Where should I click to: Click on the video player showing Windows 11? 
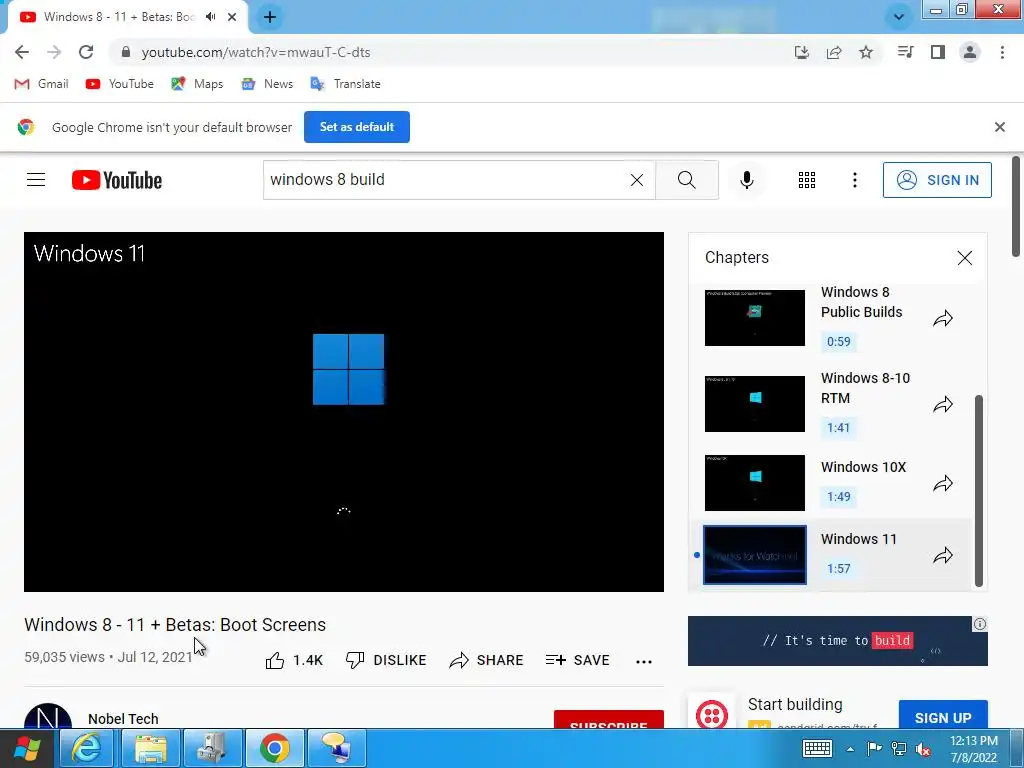coord(344,411)
